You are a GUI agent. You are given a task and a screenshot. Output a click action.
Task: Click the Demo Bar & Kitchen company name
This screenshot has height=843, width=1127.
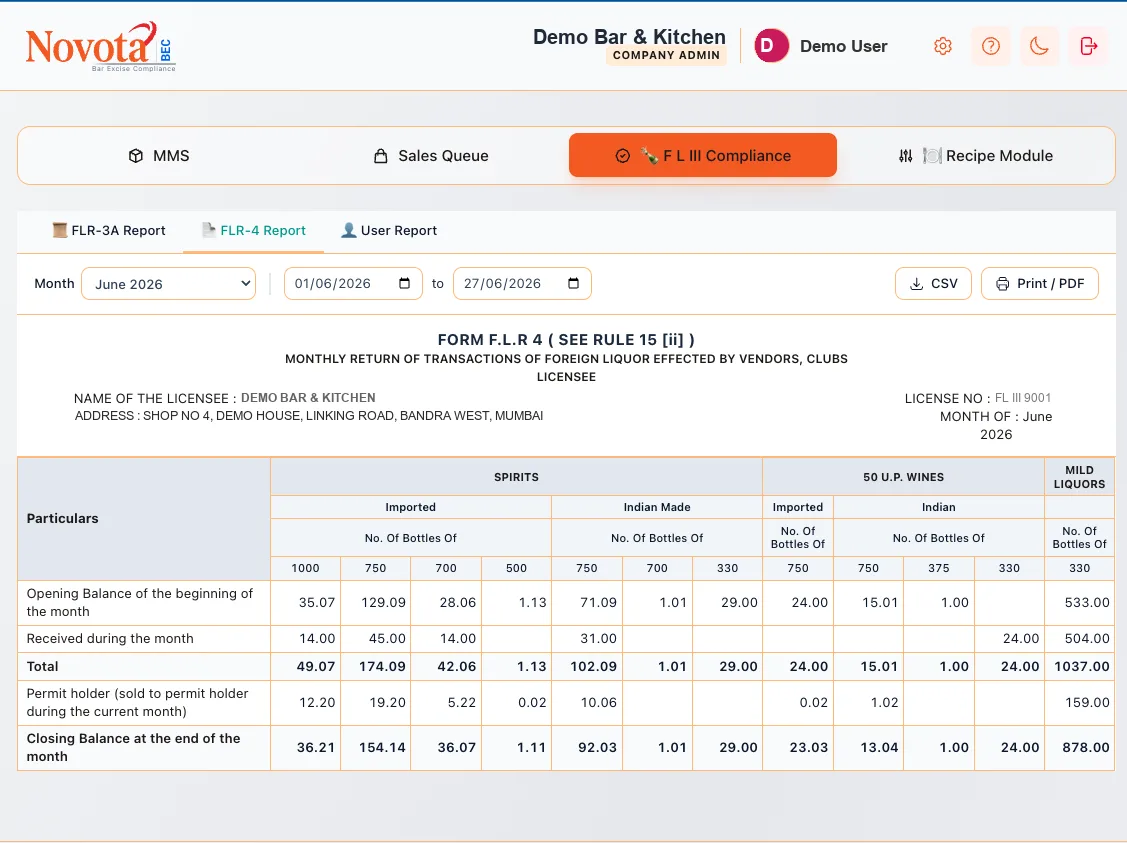tap(630, 37)
